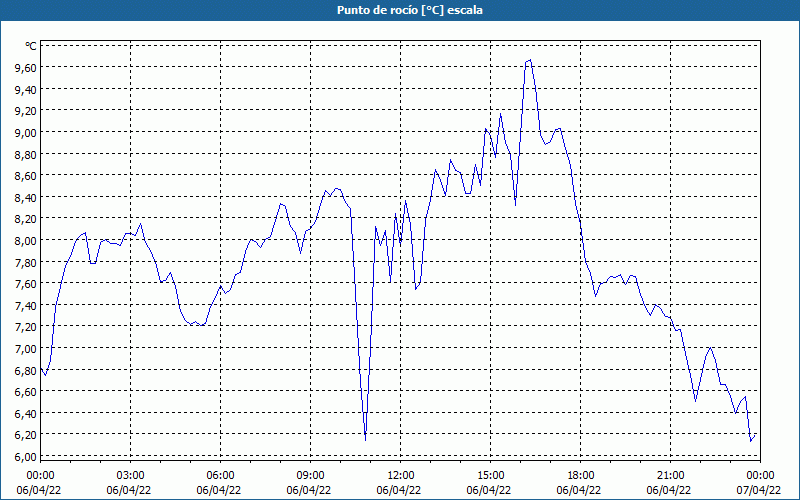
Task: Select the 8,40 y-axis value
Action: [x=26, y=197]
